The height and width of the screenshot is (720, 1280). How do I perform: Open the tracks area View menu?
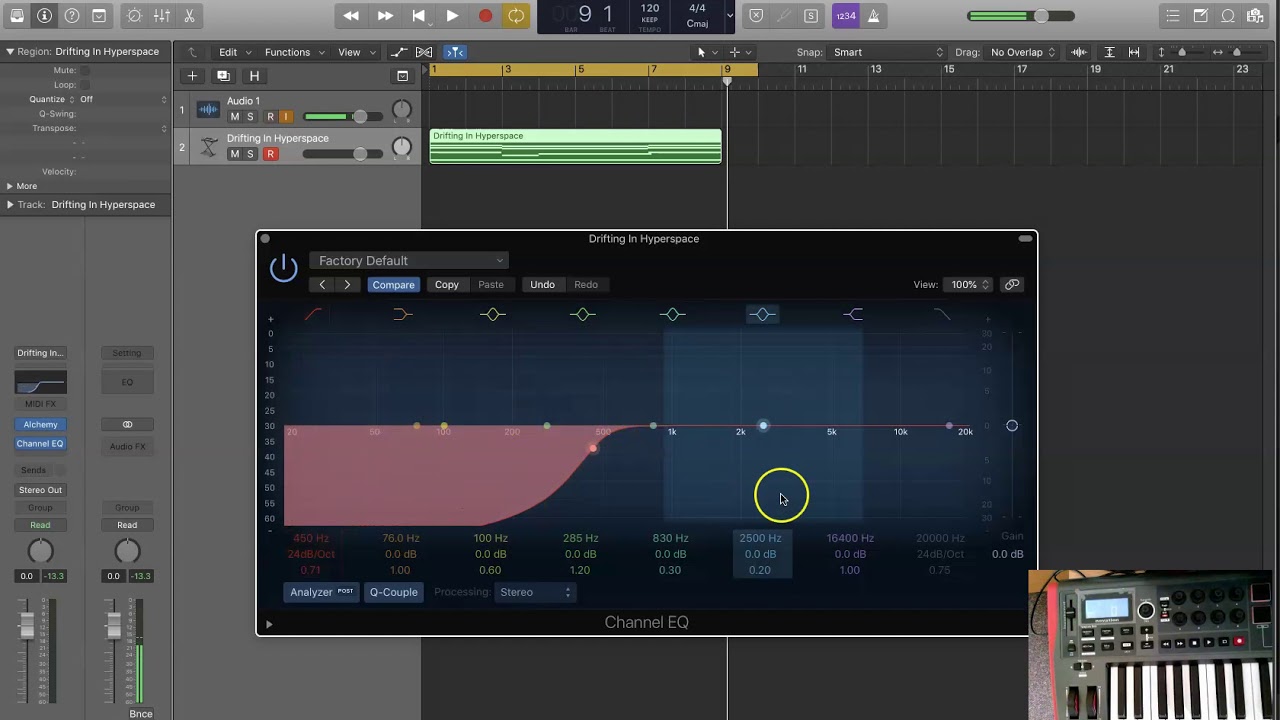coord(356,52)
